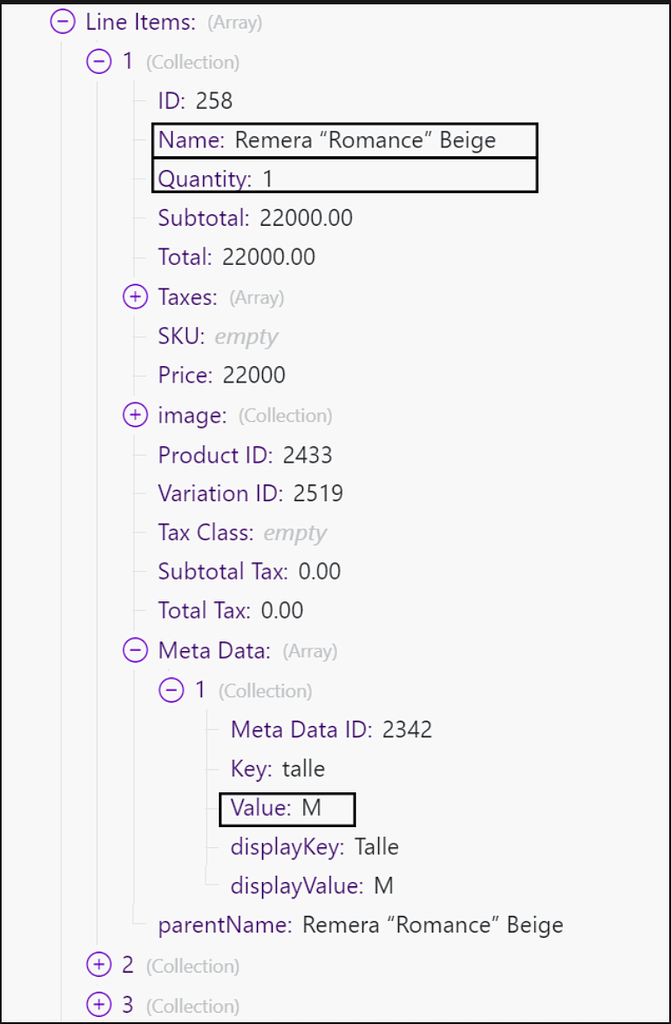The height and width of the screenshot is (1024, 671).
Task: Expand collection 3
Action: pyautogui.click(x=98, y=1004)
